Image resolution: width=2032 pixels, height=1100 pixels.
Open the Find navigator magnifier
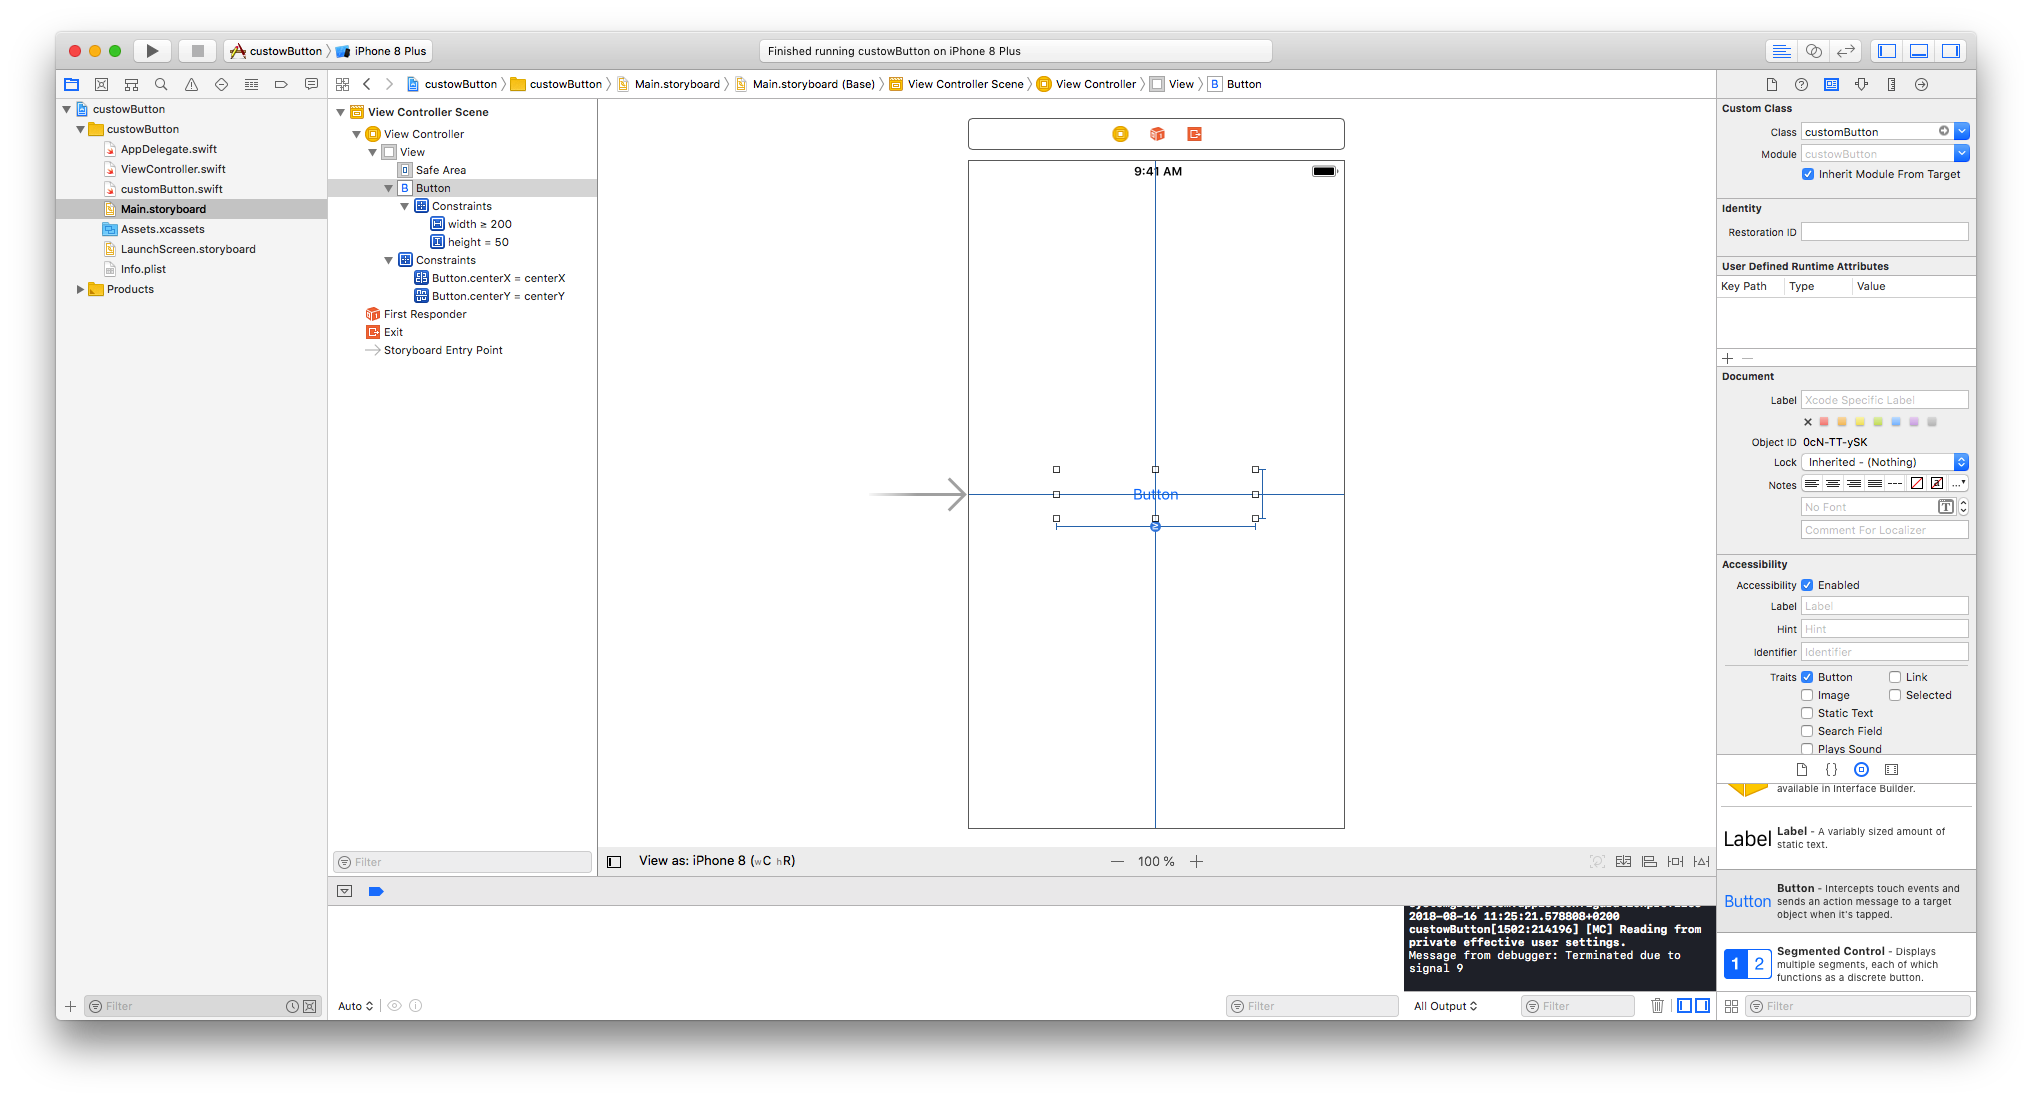point(161,85)
